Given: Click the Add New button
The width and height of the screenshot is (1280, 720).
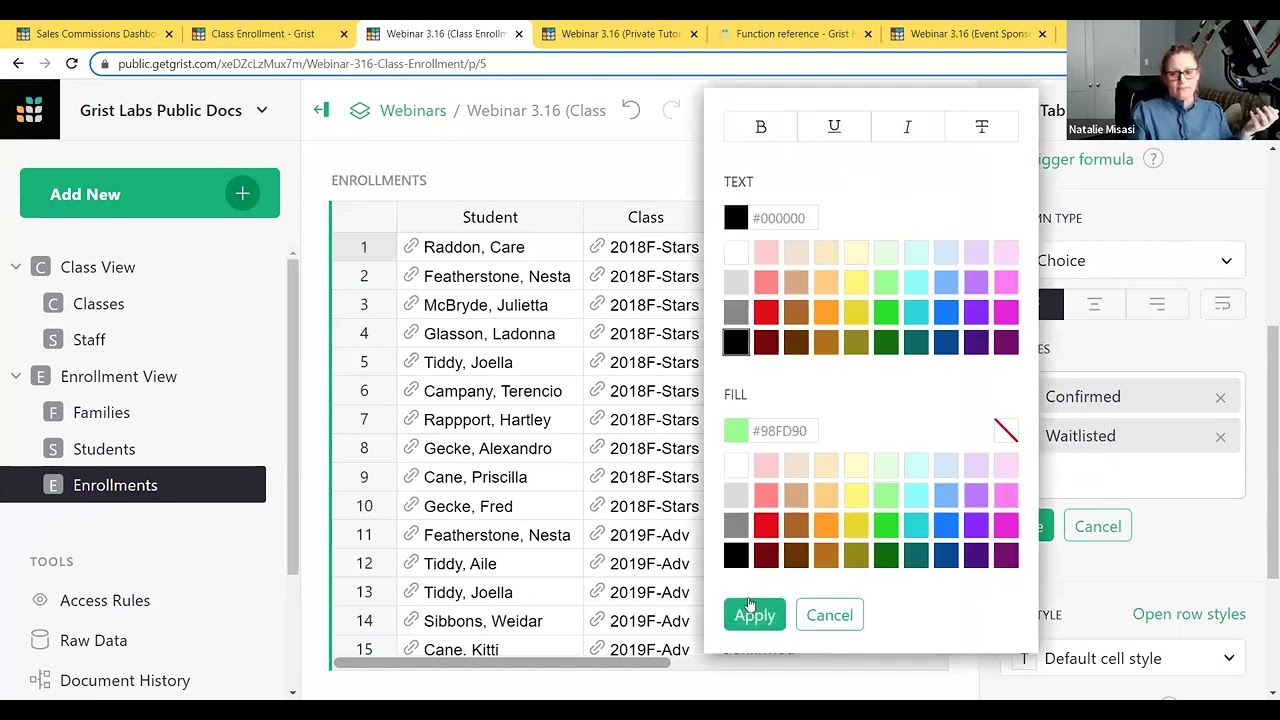Looking at the screenshot, I should coord(150,194).
